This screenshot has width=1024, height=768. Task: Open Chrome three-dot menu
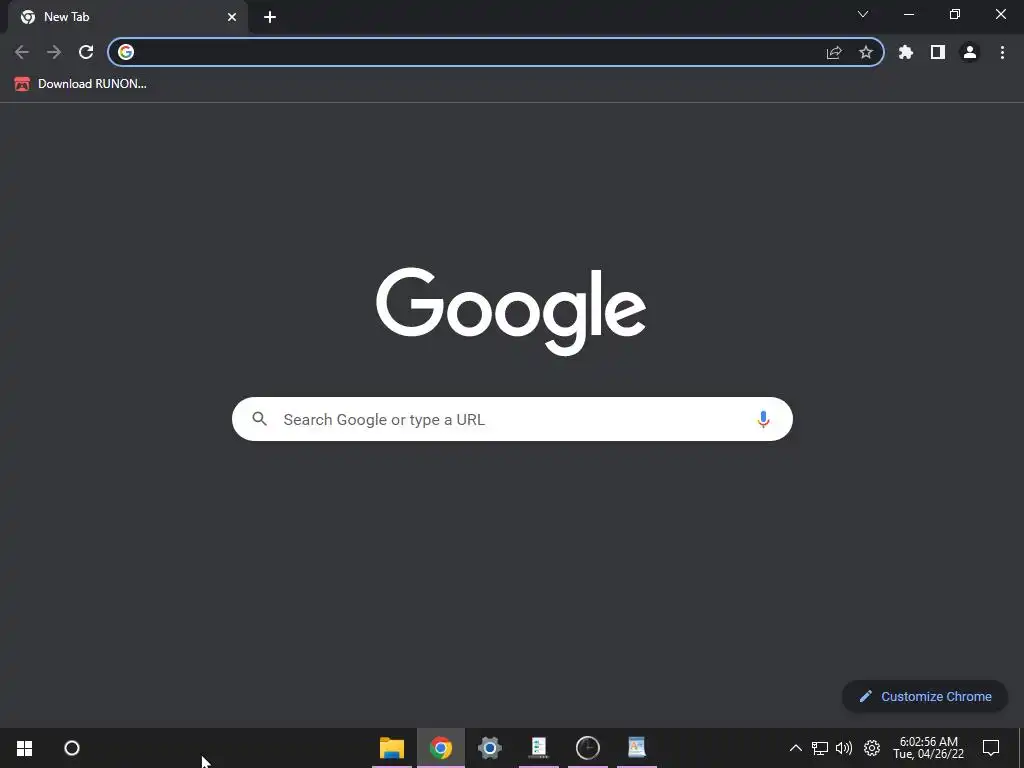pyautogui.click(x=1002, y=52)
